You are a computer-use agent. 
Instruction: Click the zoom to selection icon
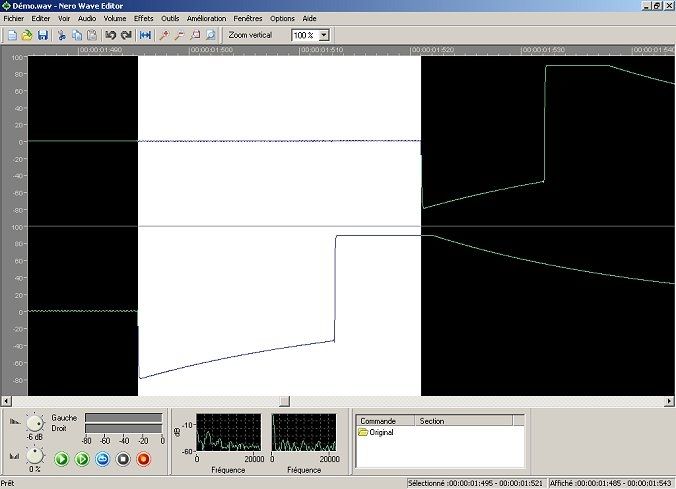[195, 35]
